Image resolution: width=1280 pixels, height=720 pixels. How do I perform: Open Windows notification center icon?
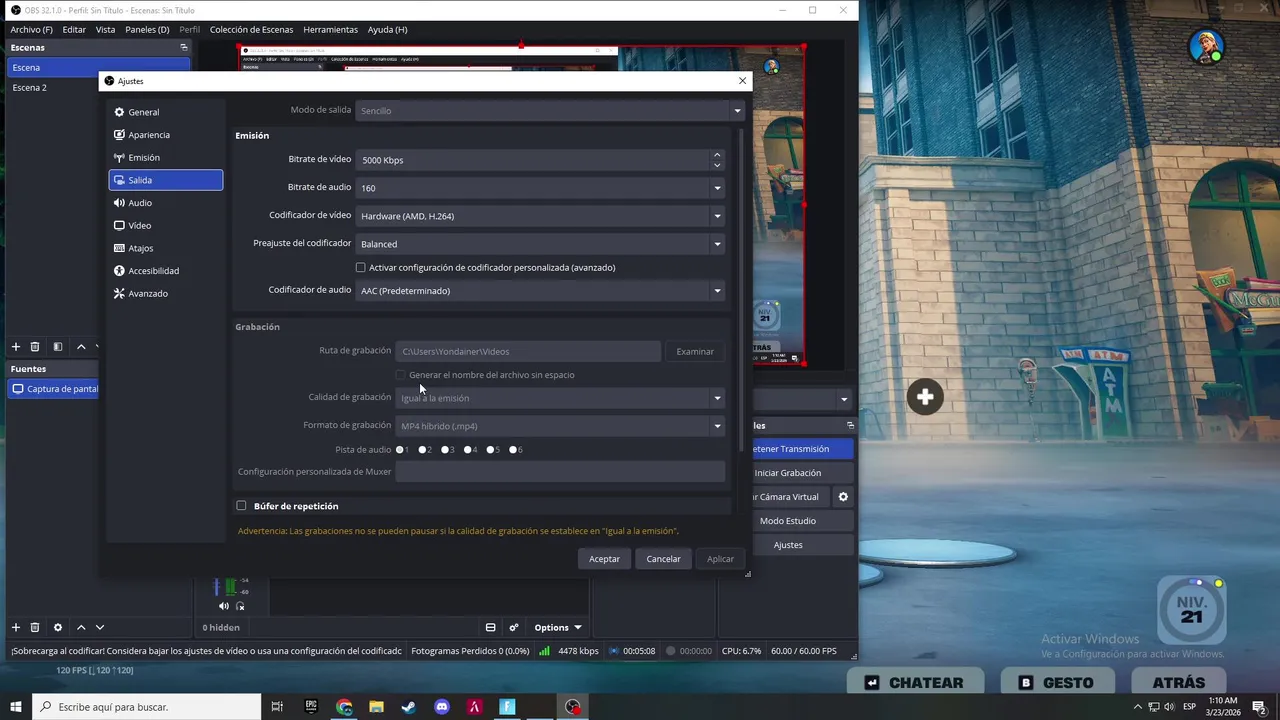point(1259,707)
